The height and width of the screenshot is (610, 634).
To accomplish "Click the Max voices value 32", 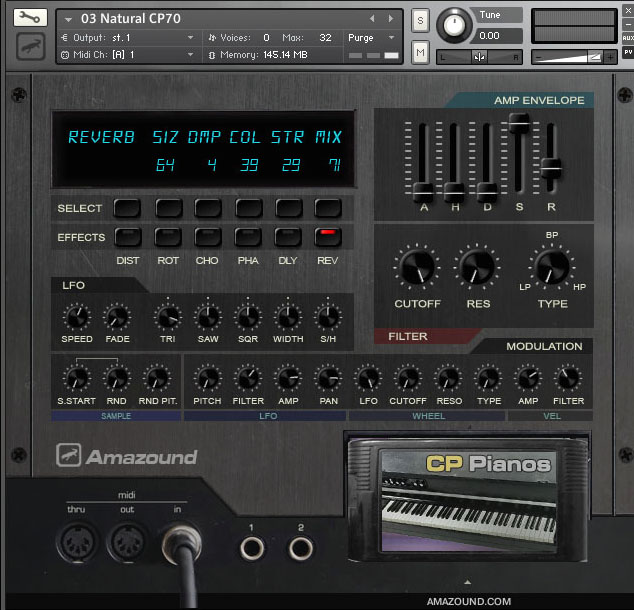I will (x=325, y=38).
